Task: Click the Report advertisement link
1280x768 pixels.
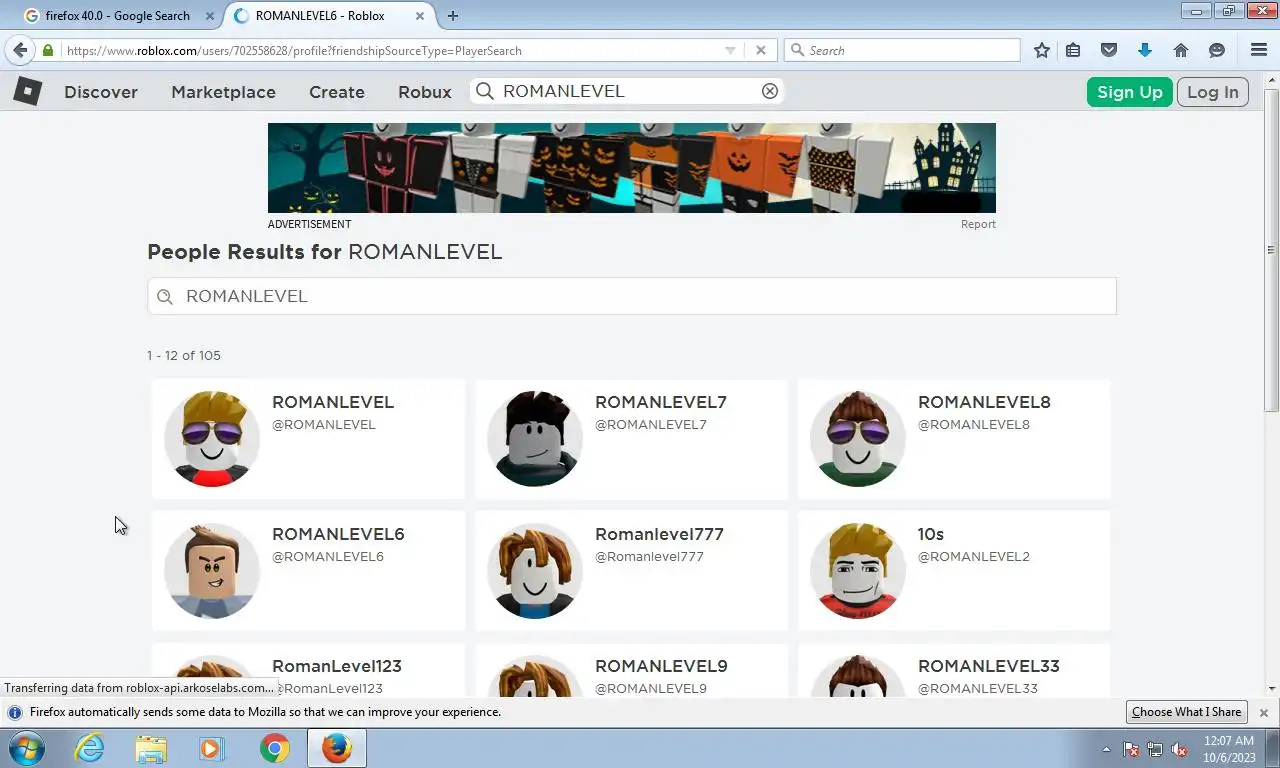Action: click(x=978, y=224)
